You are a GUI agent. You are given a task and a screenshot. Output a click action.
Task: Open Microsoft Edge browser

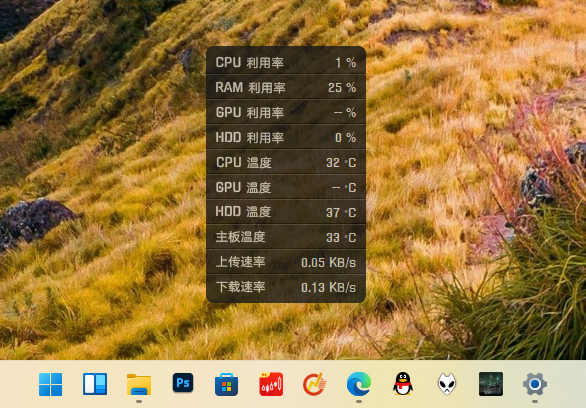click(359, 384)
